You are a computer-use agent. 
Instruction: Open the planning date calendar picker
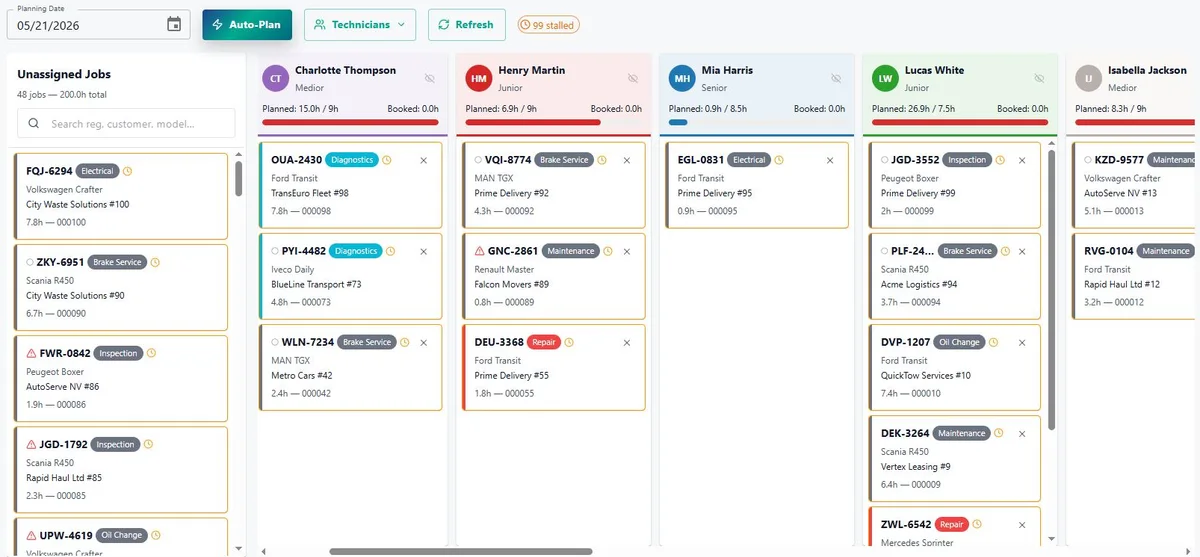tap(174, 25)
